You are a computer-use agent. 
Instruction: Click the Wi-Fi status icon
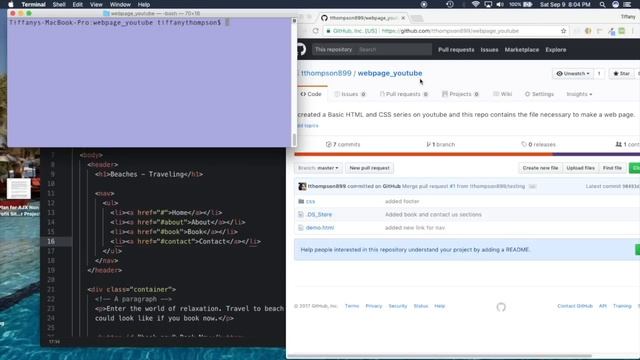pyautogui.click(x=476, y=4)
